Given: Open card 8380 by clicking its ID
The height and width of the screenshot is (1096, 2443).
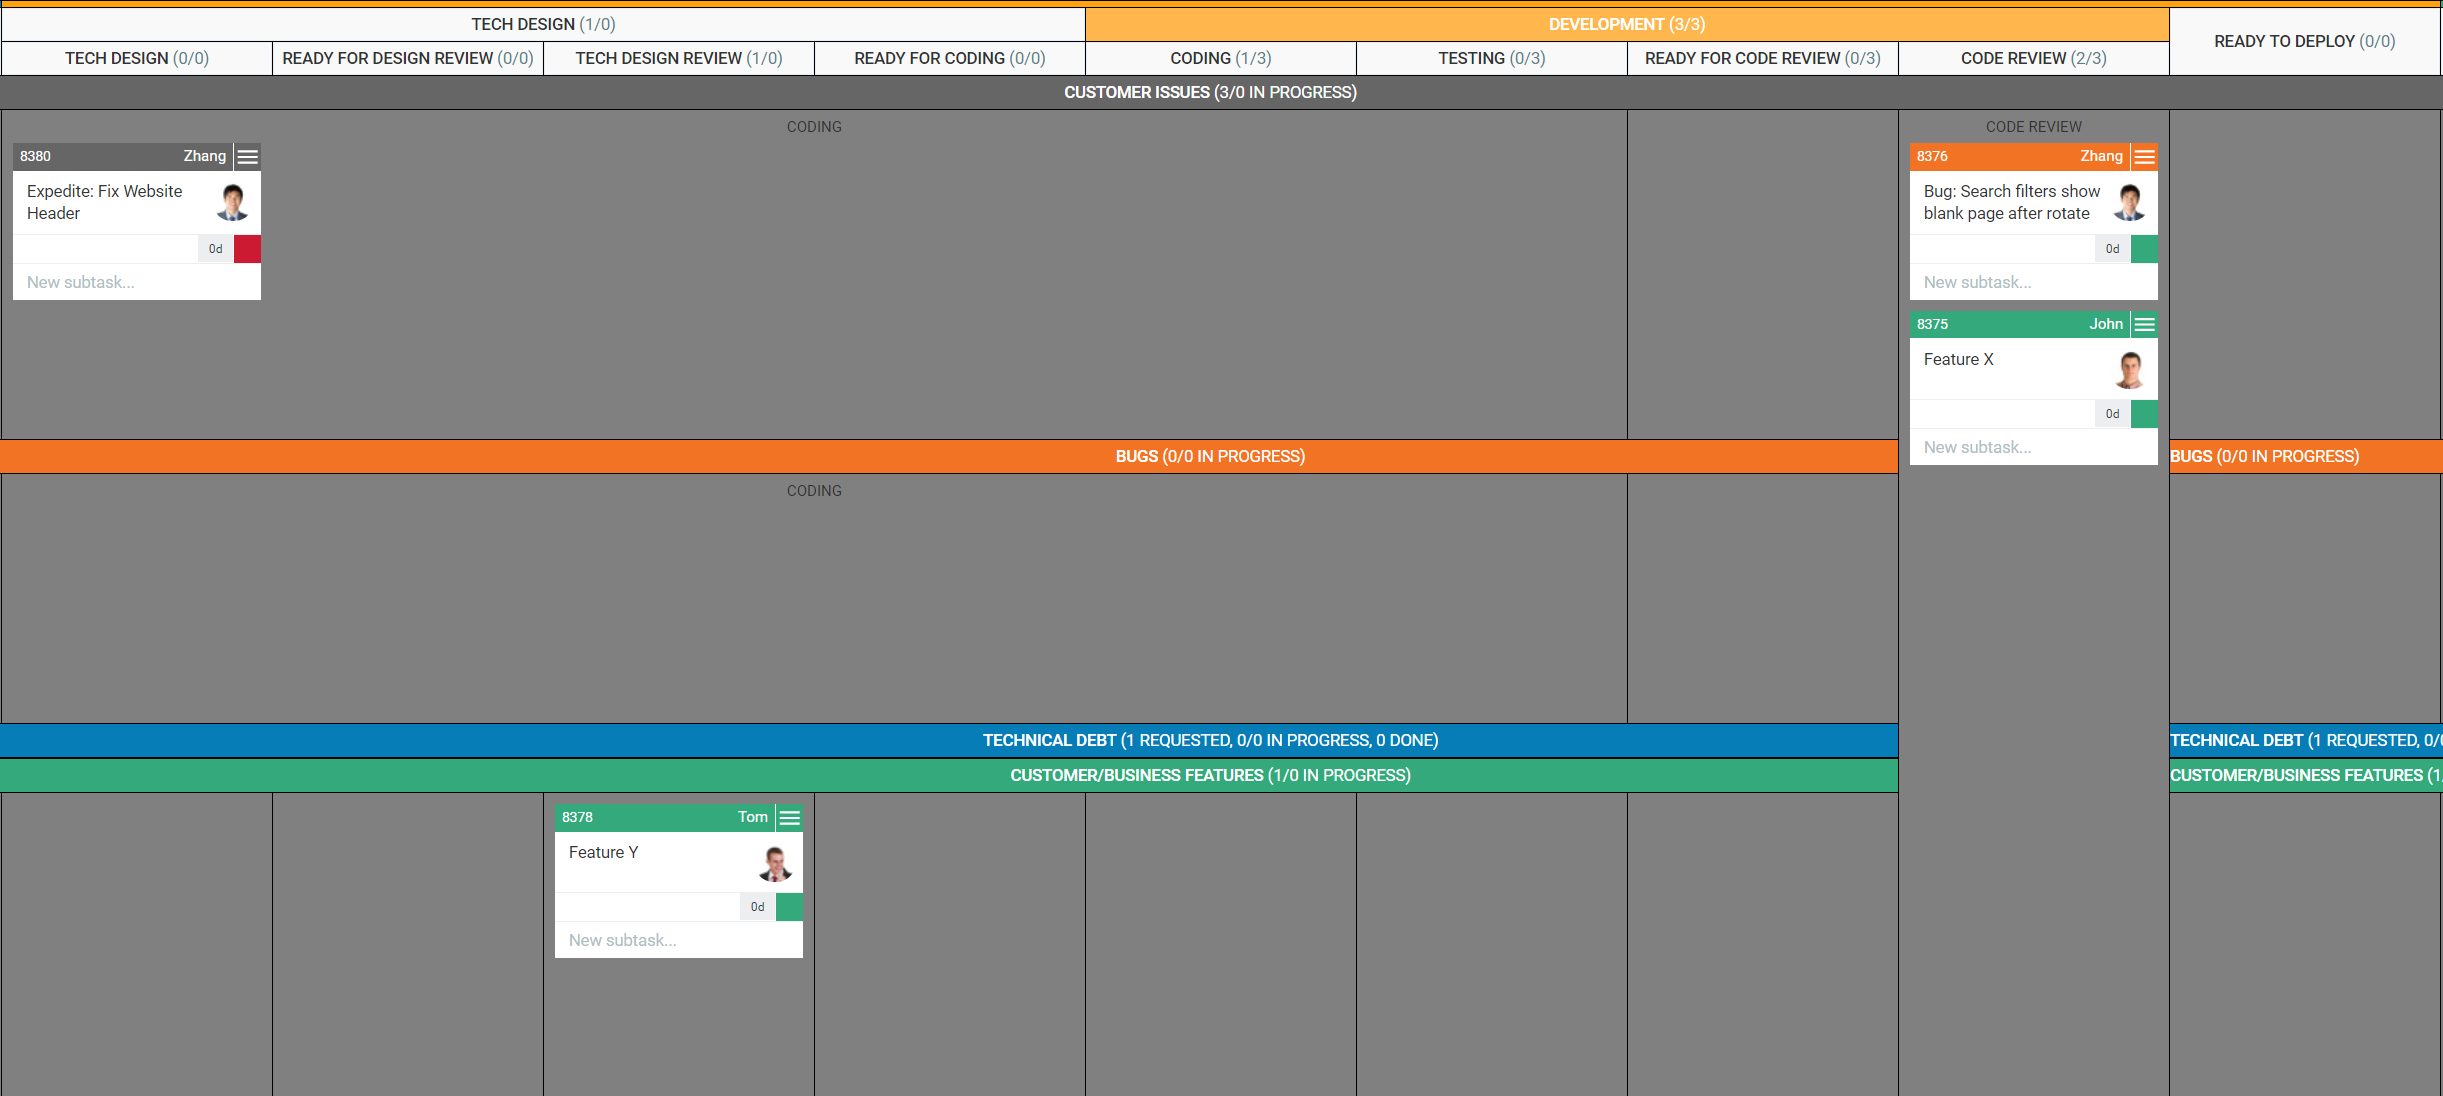Looking at the screenshot, I should point(35,156).
